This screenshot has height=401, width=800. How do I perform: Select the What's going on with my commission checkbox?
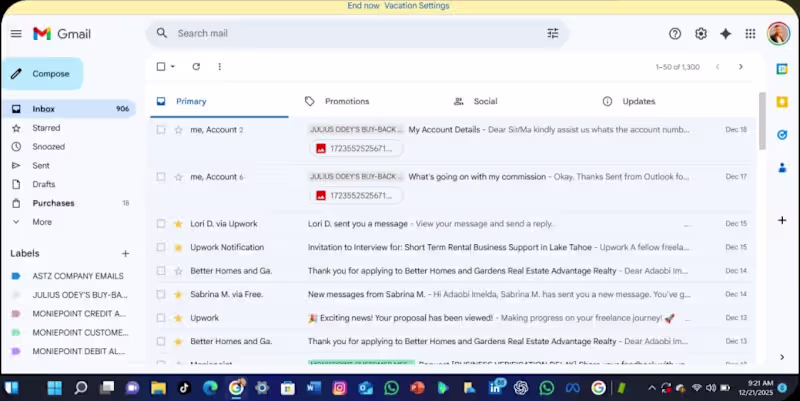point(161,177)
